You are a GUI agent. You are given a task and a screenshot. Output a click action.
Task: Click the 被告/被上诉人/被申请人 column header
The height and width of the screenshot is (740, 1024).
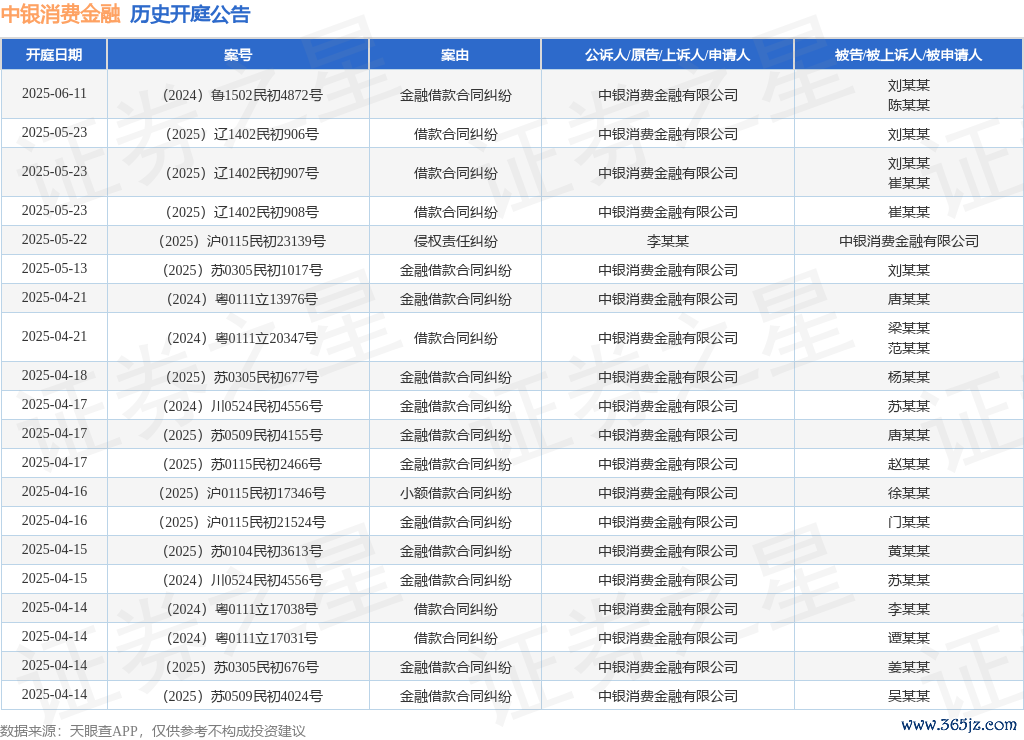coord(908,55)
